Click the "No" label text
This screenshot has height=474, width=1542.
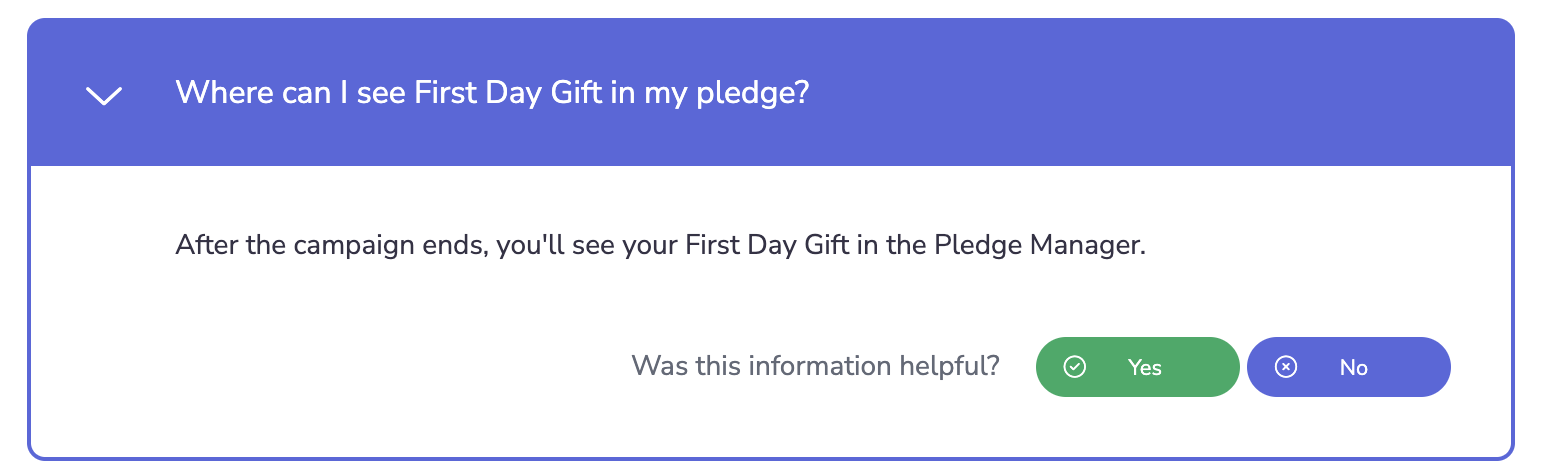[x=1353, y=367]
